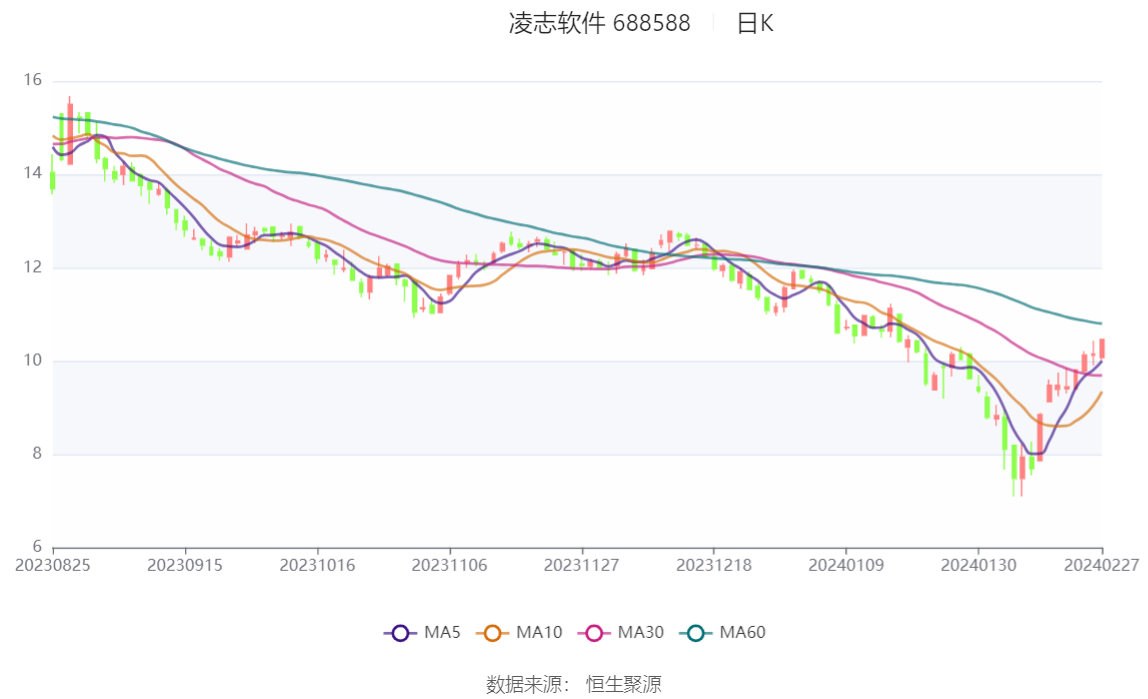The height and width of the screenshot is (699, 1148).
Task: Click the 20231218 date axis label
Action: [714, 565]
